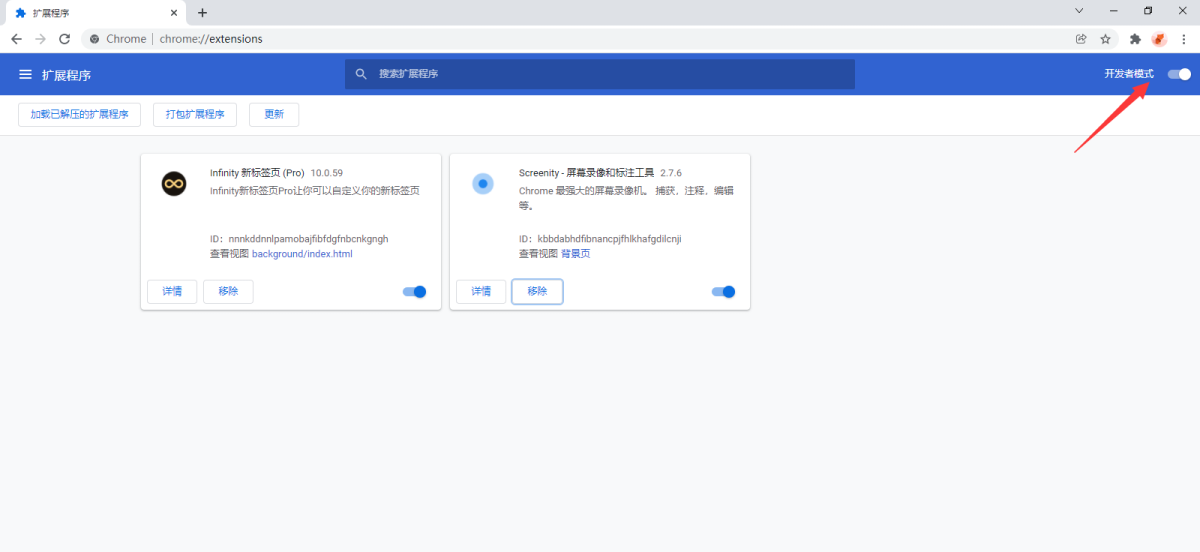Open the hamburger main menu

(26, 75)
